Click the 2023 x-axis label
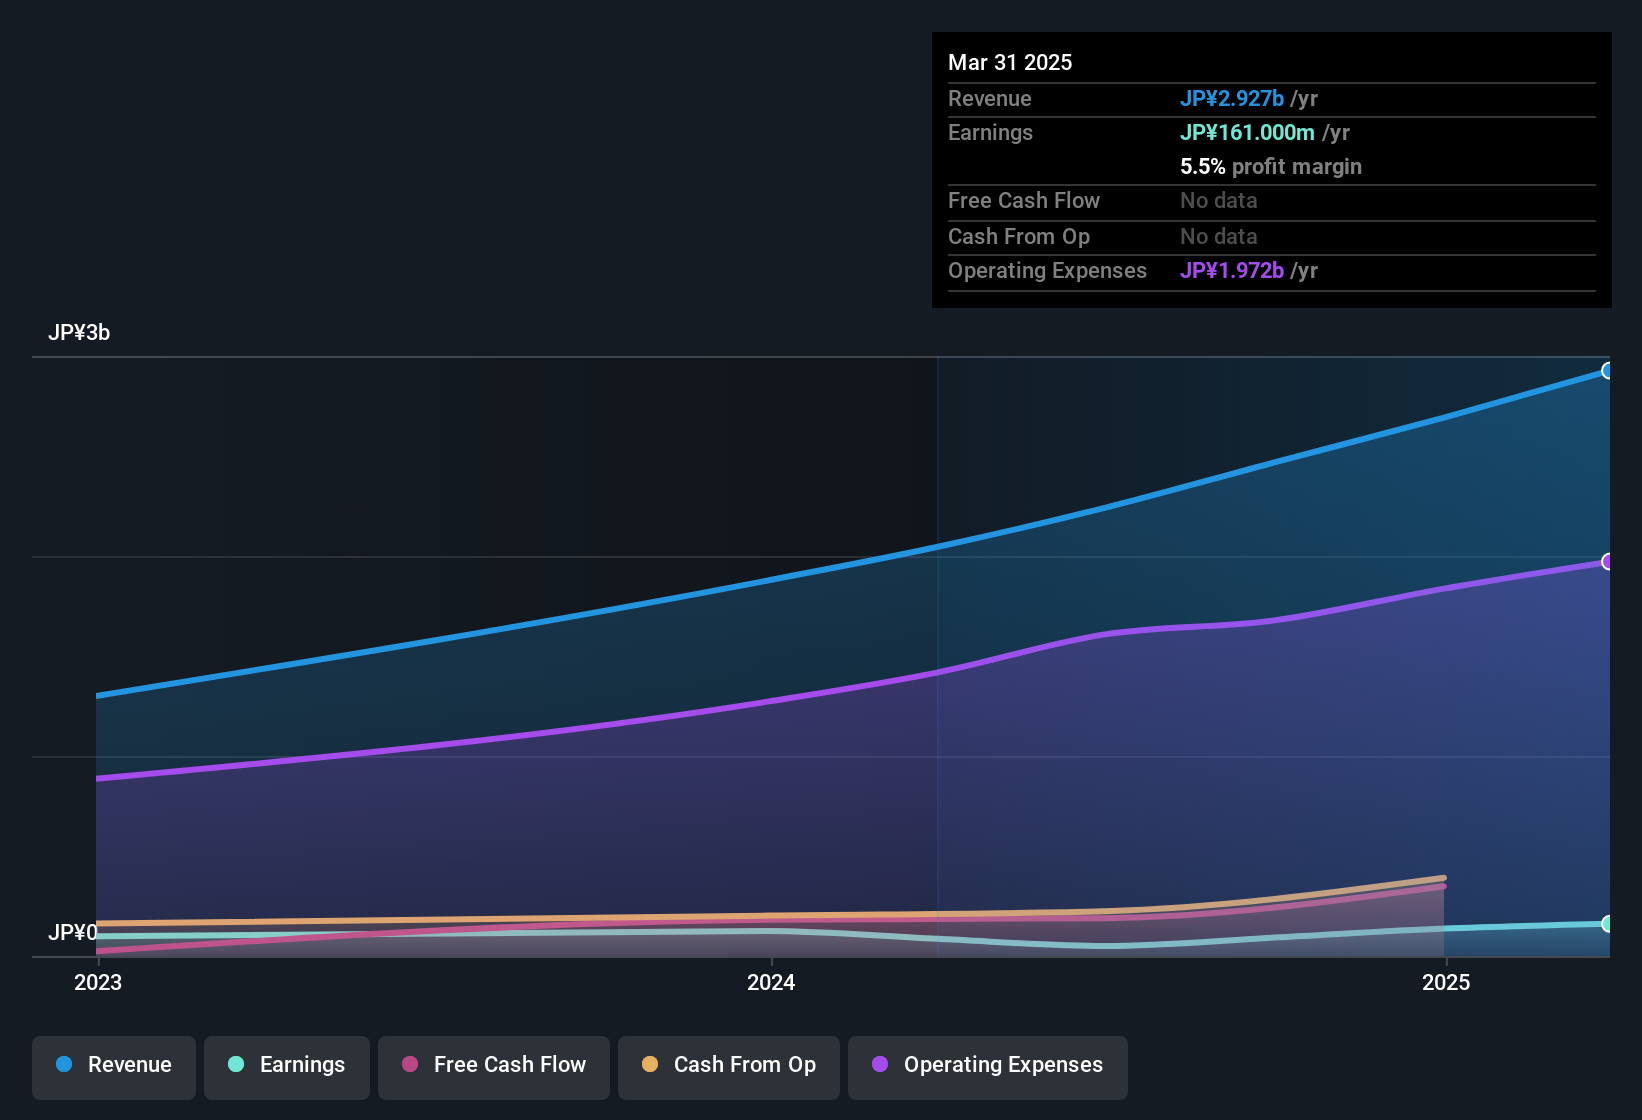 coord(98,982)
